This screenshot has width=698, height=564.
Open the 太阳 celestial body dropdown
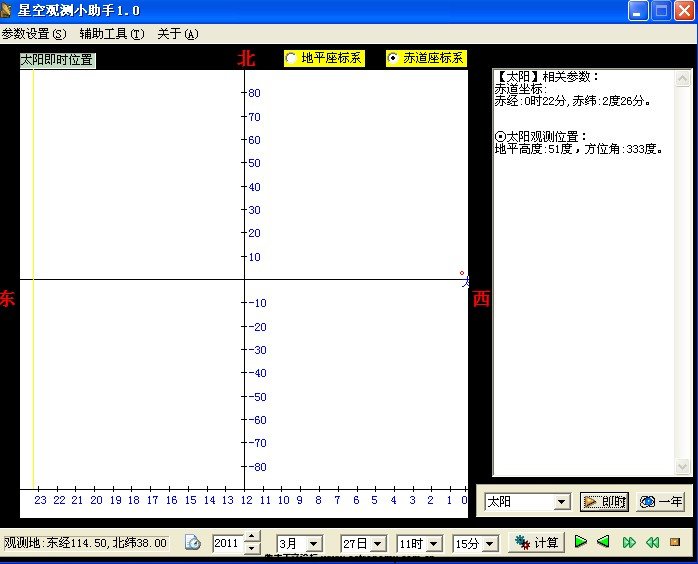(562, 502)
